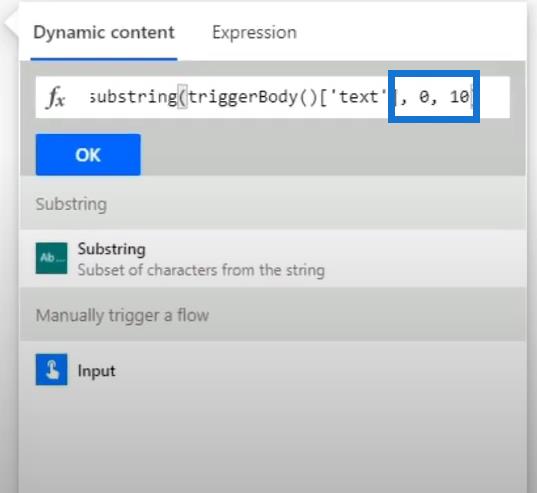Click the fx formula icon

click(x=55, y=97)
